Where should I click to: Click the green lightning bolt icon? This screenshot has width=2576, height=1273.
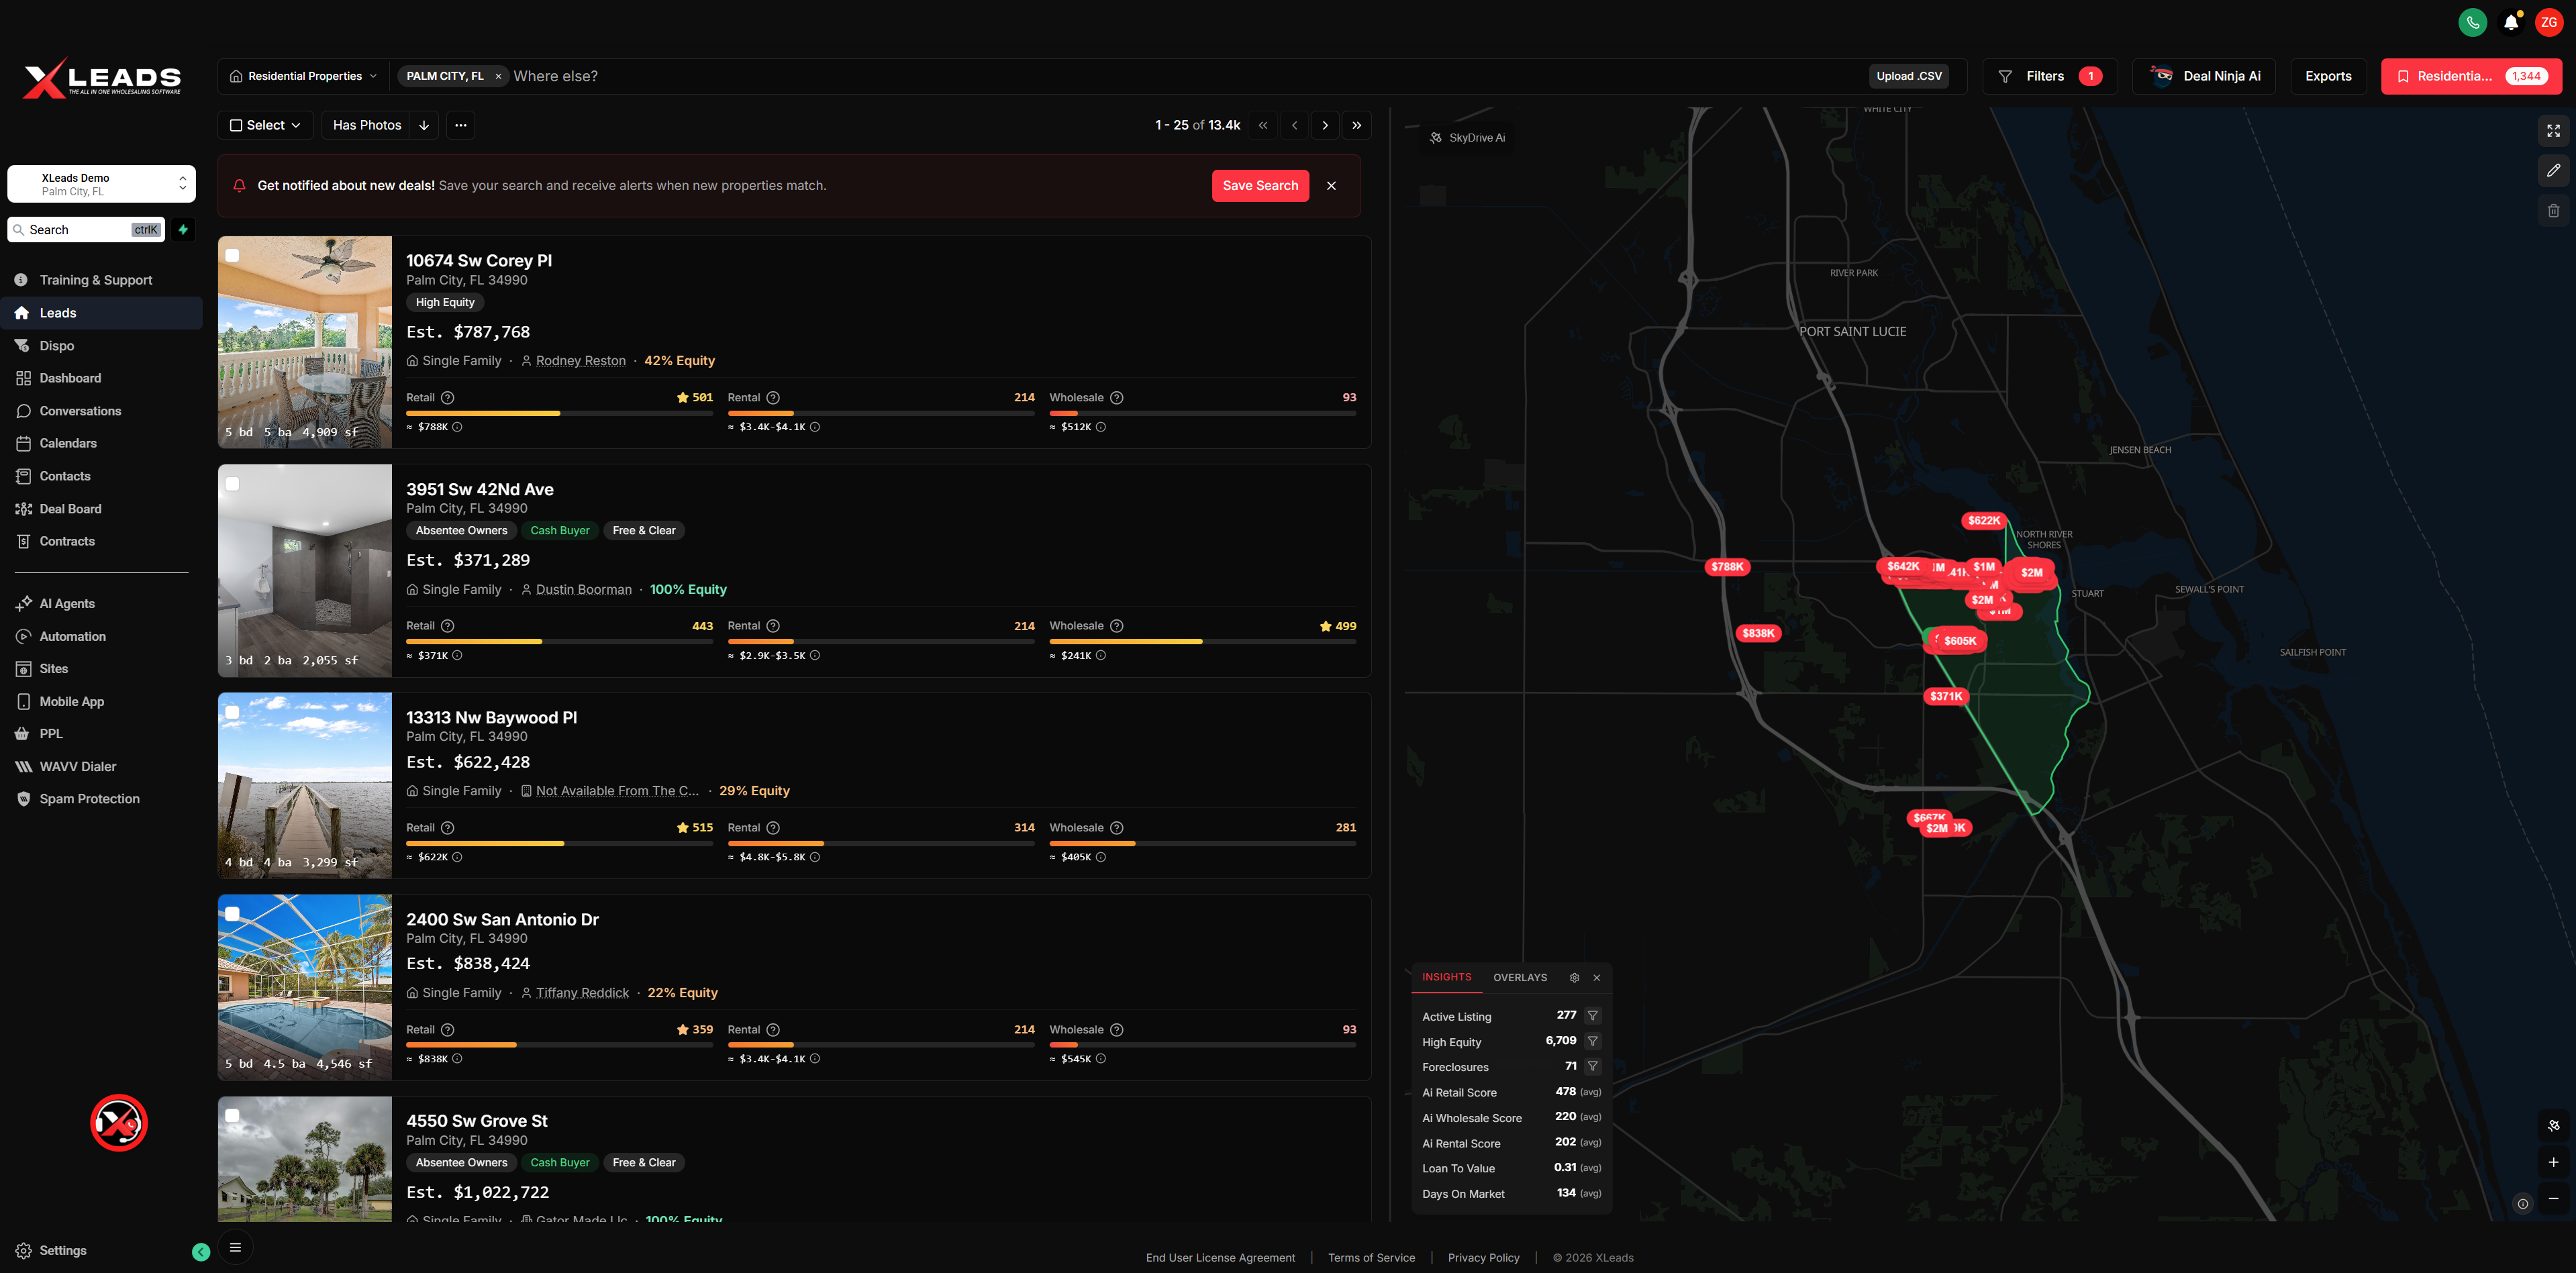pos(183,230)
